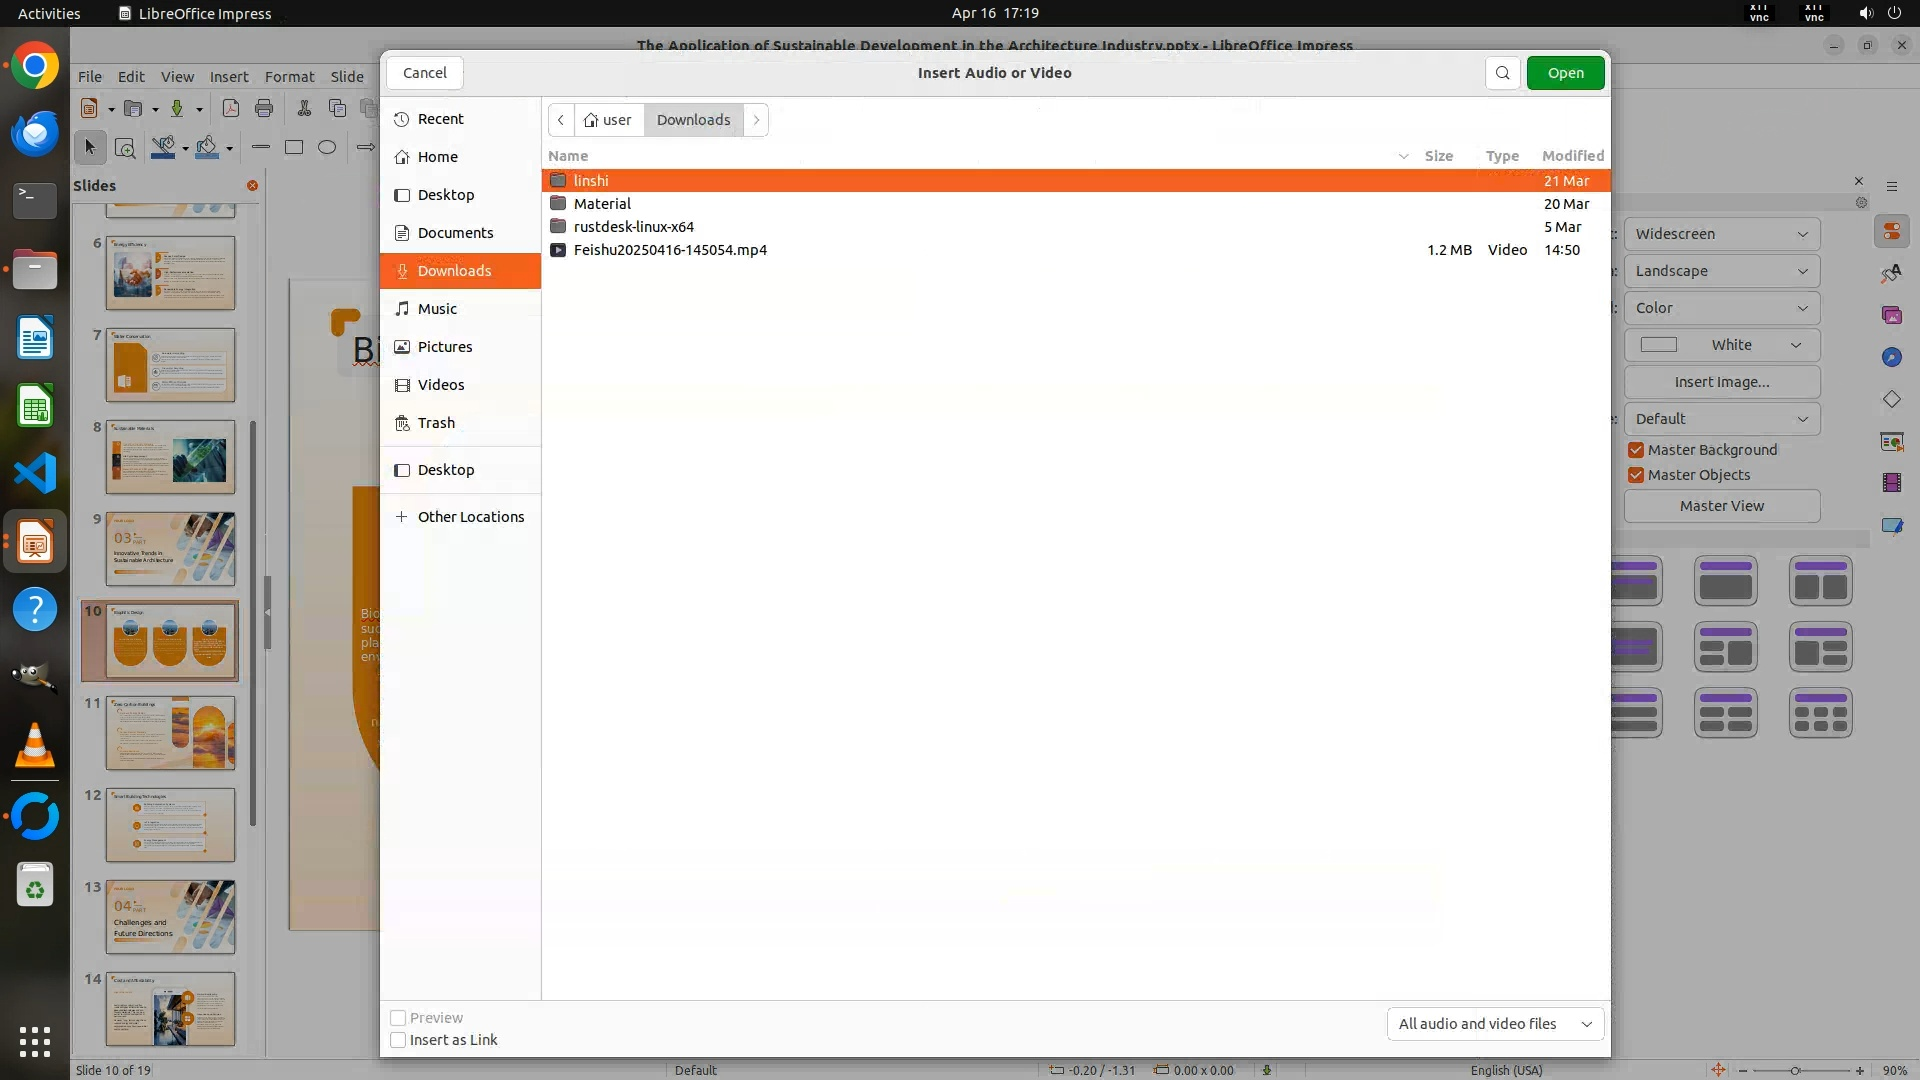1920x1080 pixels.
Task: Check the Insert as Link option
Action: [x=398, y=1040]
